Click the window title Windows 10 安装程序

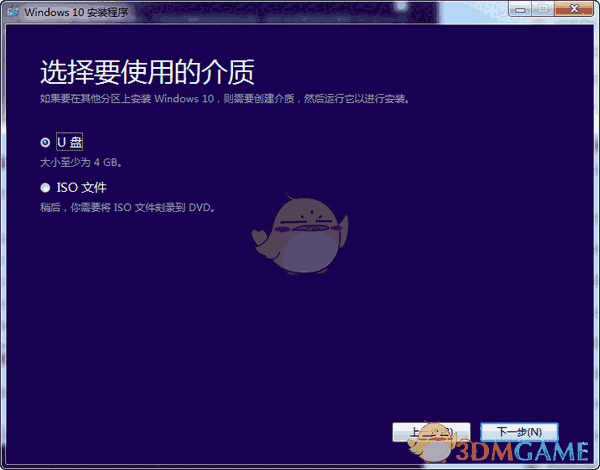[76, 12]
